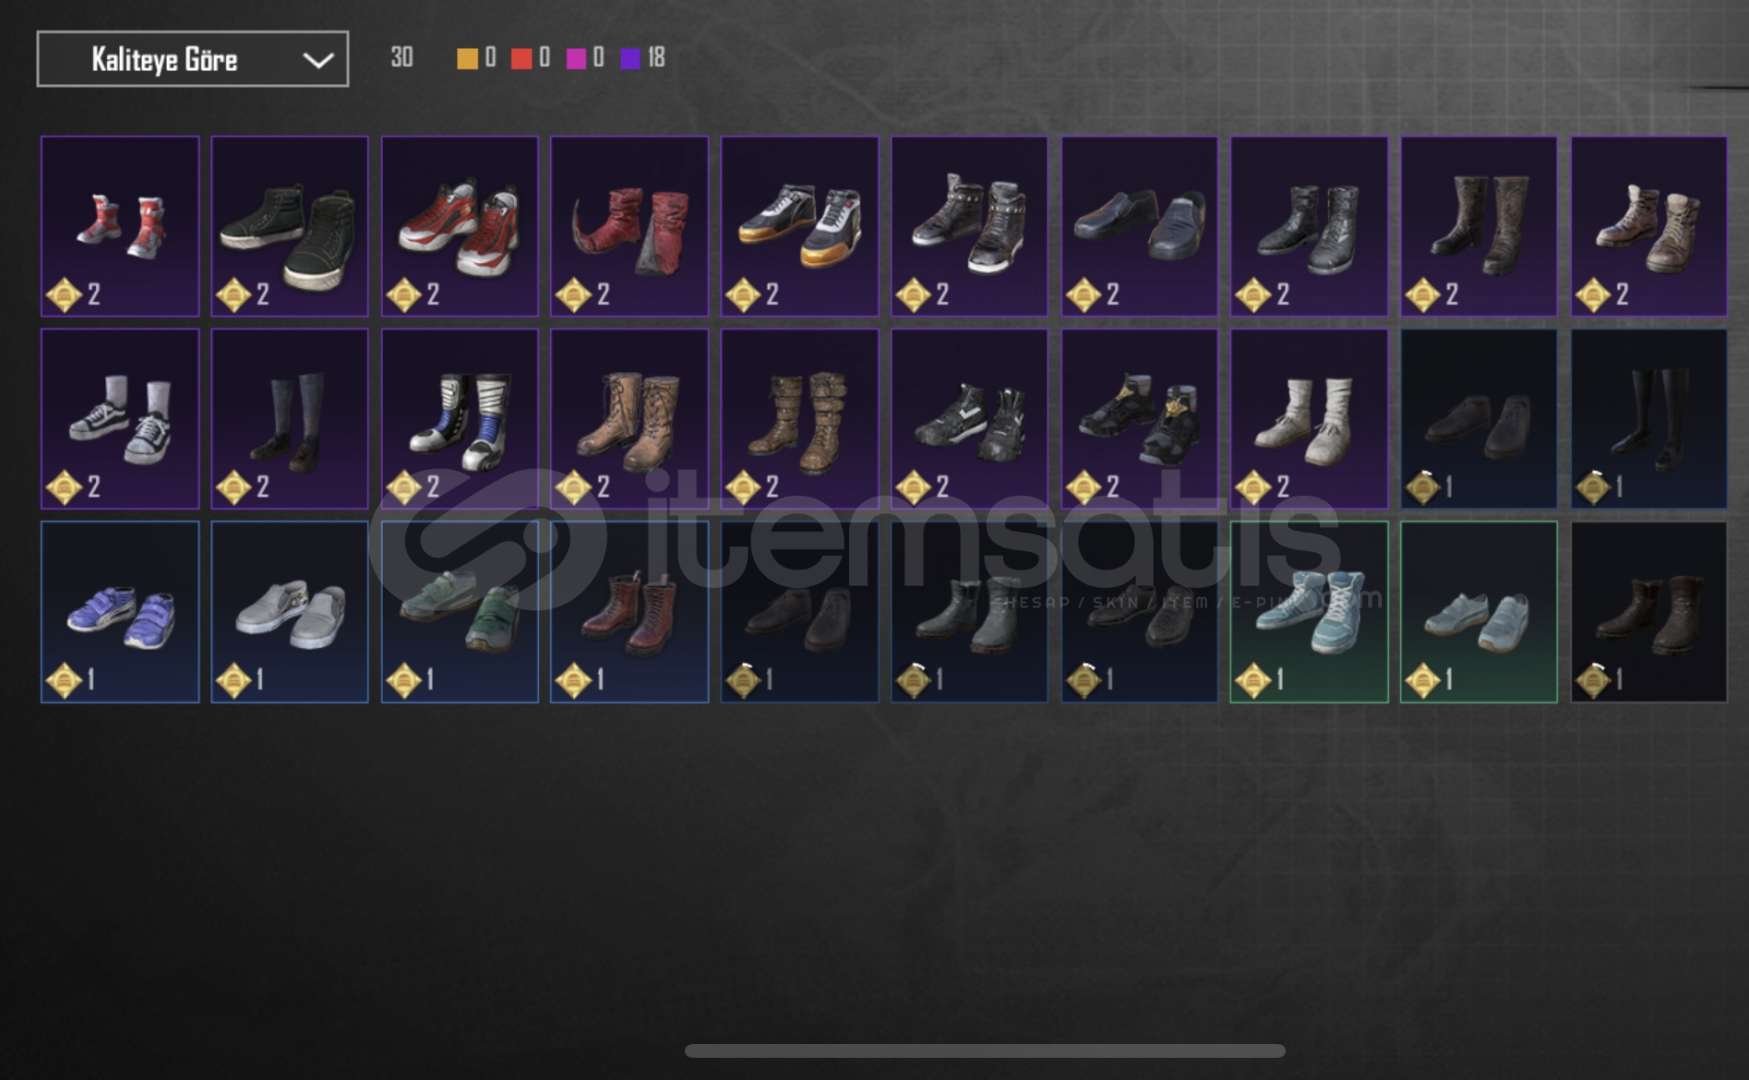Image resolution: width=1749 pixels, height=1080 pixels.
Task: Tap the bottom home indicator bar
Action: (985, 1051)
